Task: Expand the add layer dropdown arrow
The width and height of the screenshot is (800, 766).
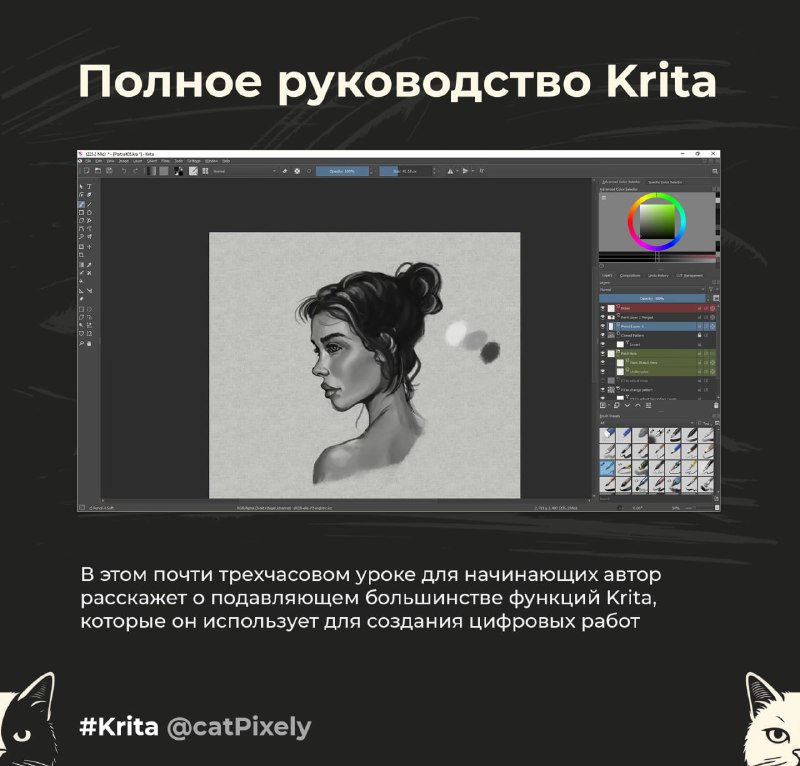Action: 609,406
